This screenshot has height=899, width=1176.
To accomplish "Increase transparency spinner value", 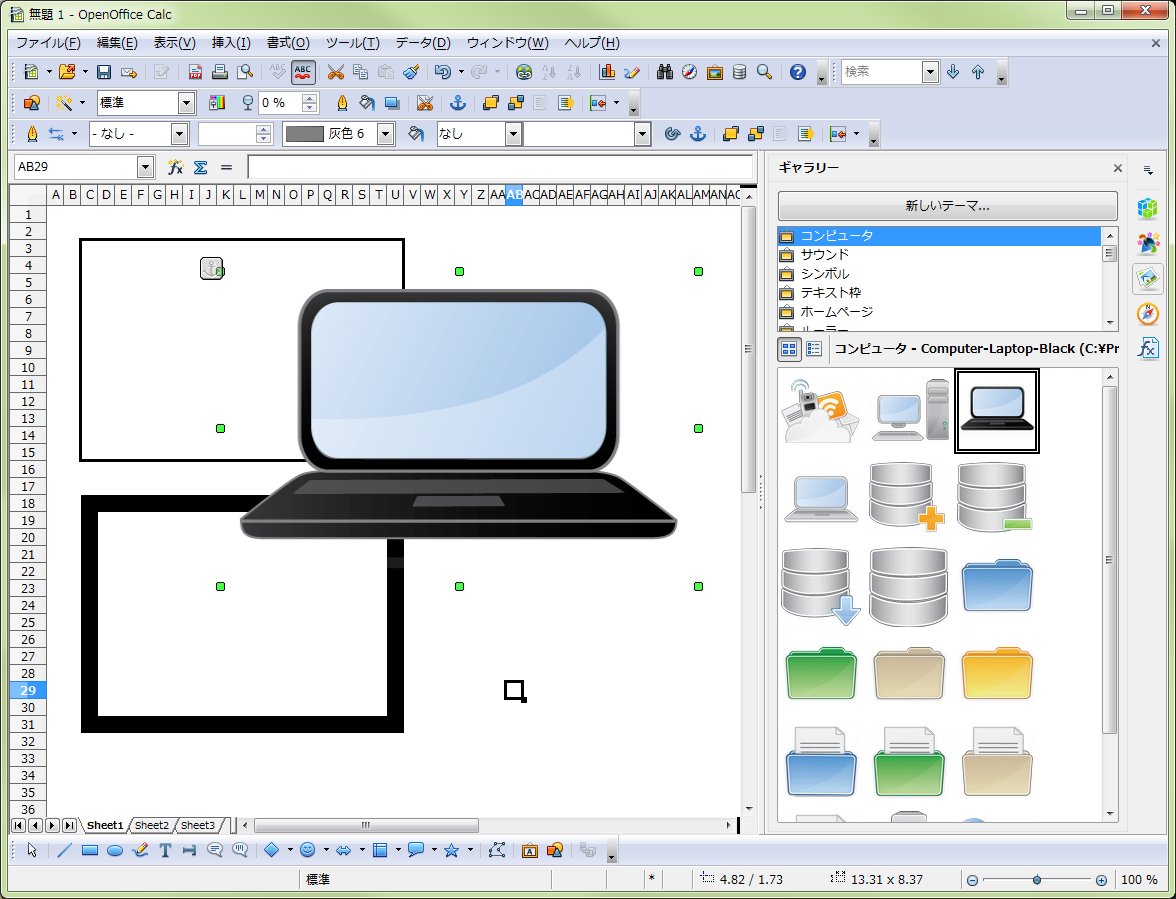I will (x=310, y=97).
